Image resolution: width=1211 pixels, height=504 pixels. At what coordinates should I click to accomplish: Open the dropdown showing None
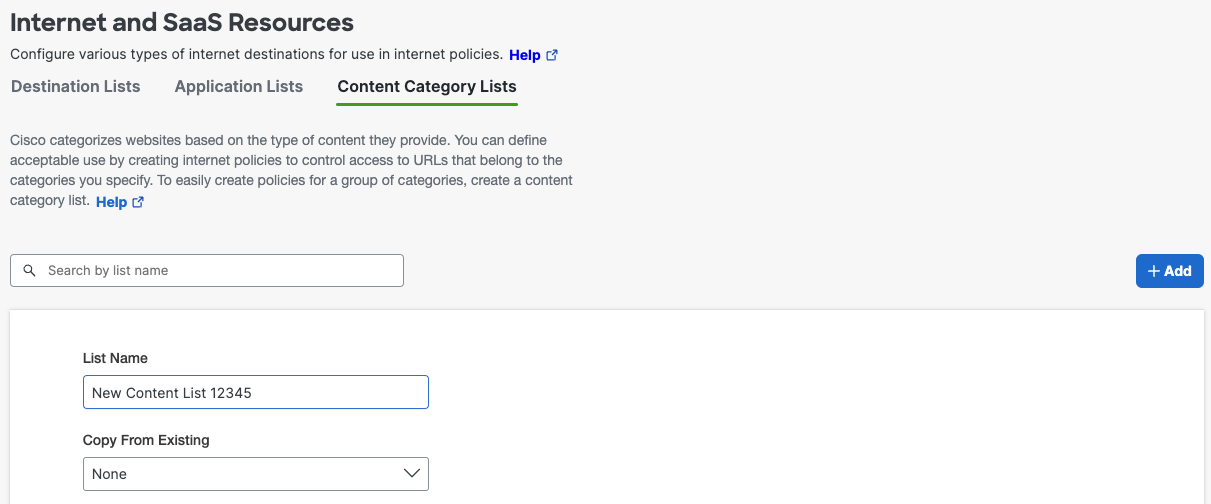coord(255,474)
